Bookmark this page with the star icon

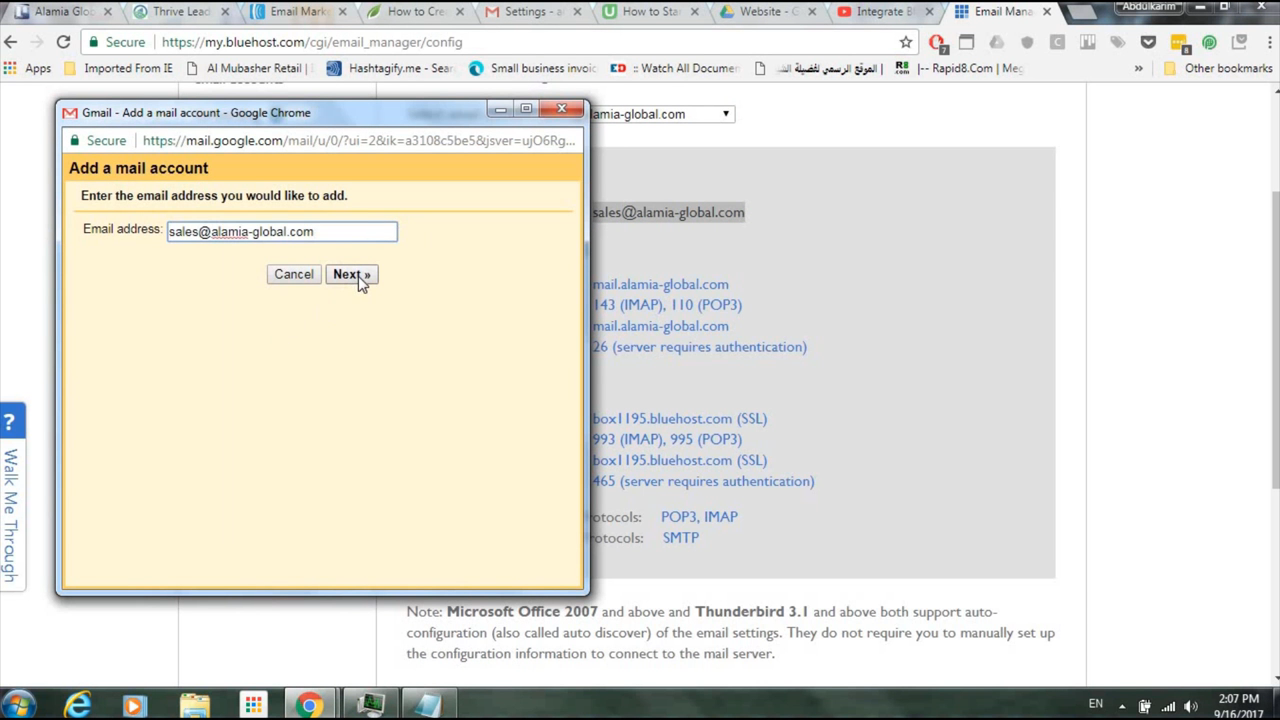pos(906,42)
